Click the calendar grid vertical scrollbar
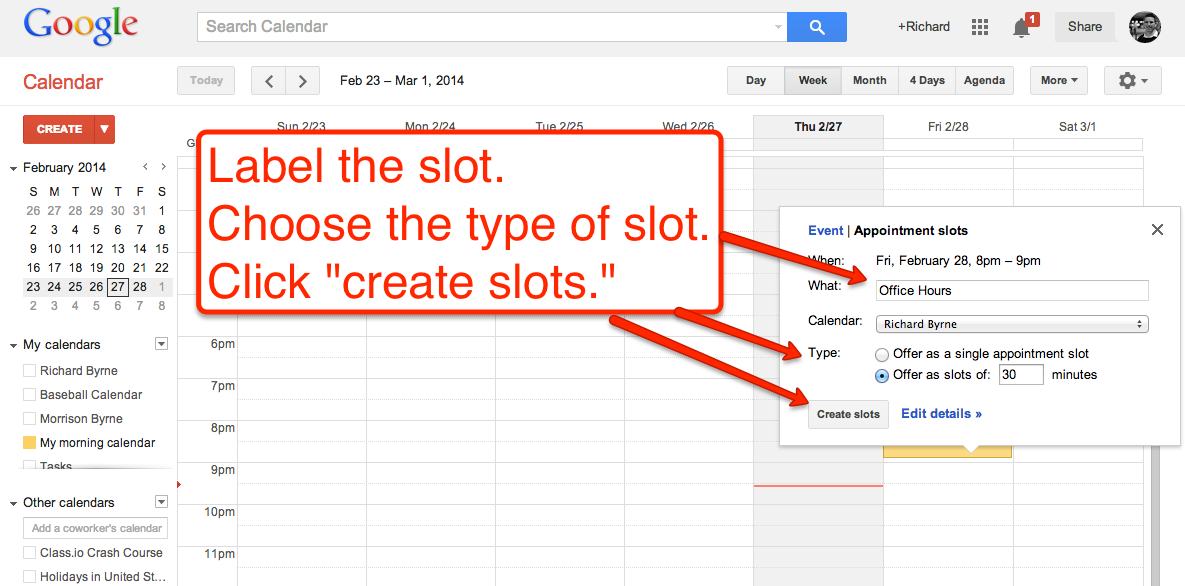 pos(1156,514)
